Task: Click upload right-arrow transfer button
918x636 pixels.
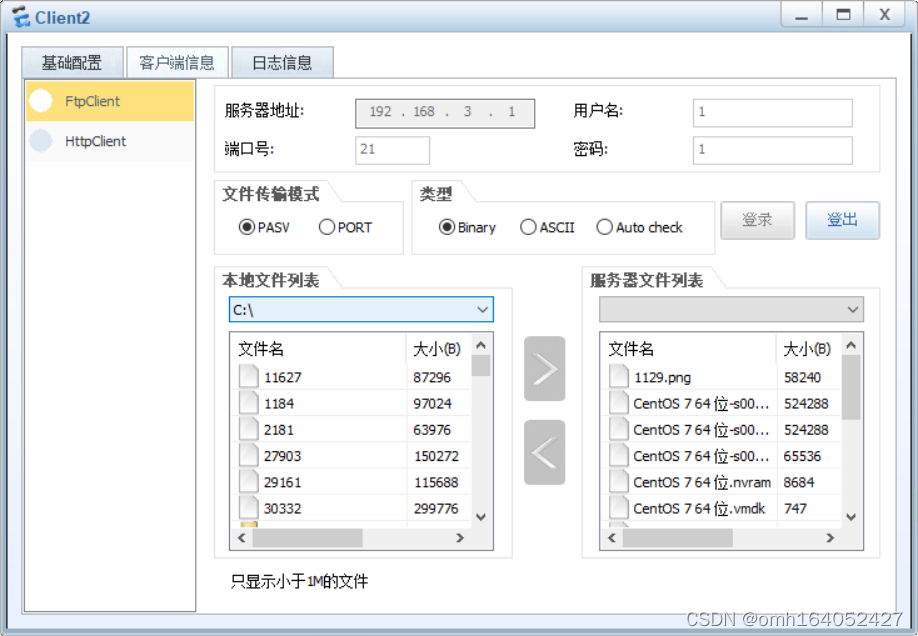Action: (x=544, y=369)
